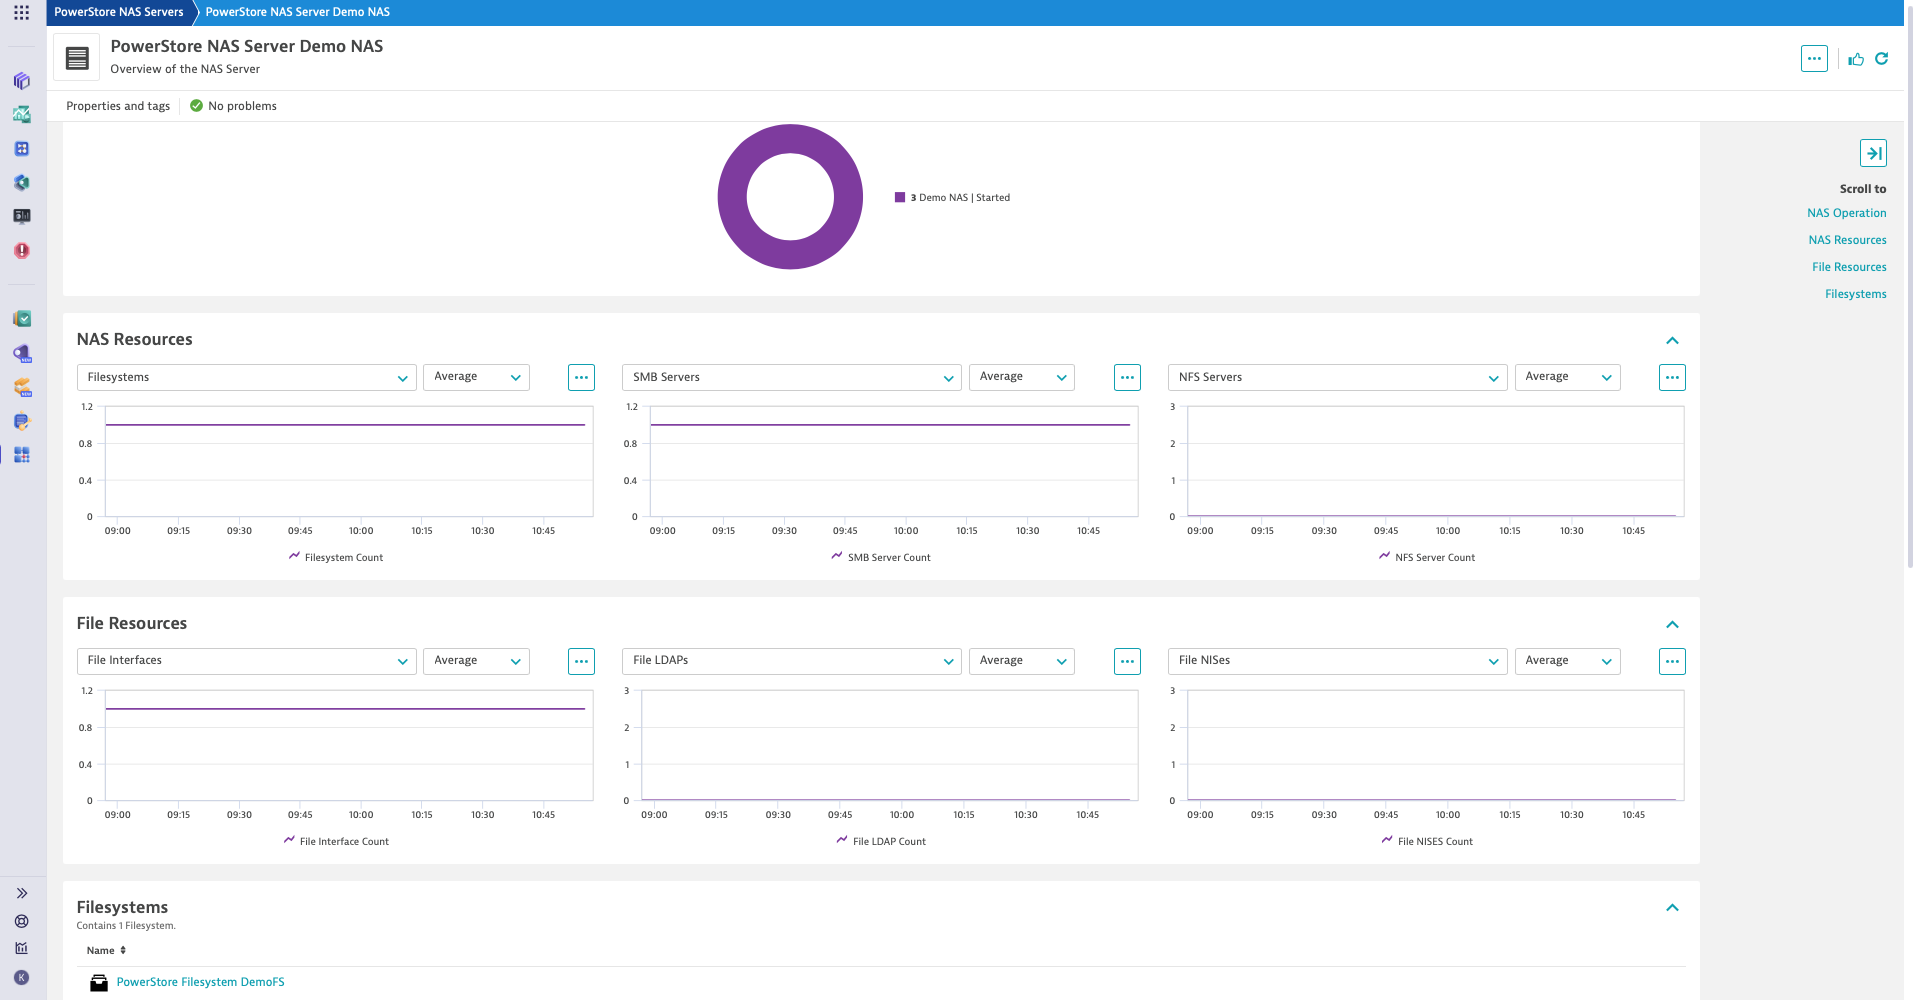The height and width of the screenshot is (1000, 1916).
Task: Open the File LDAPs chart ellipsis menu
Action: click(x=1127, y=661)
